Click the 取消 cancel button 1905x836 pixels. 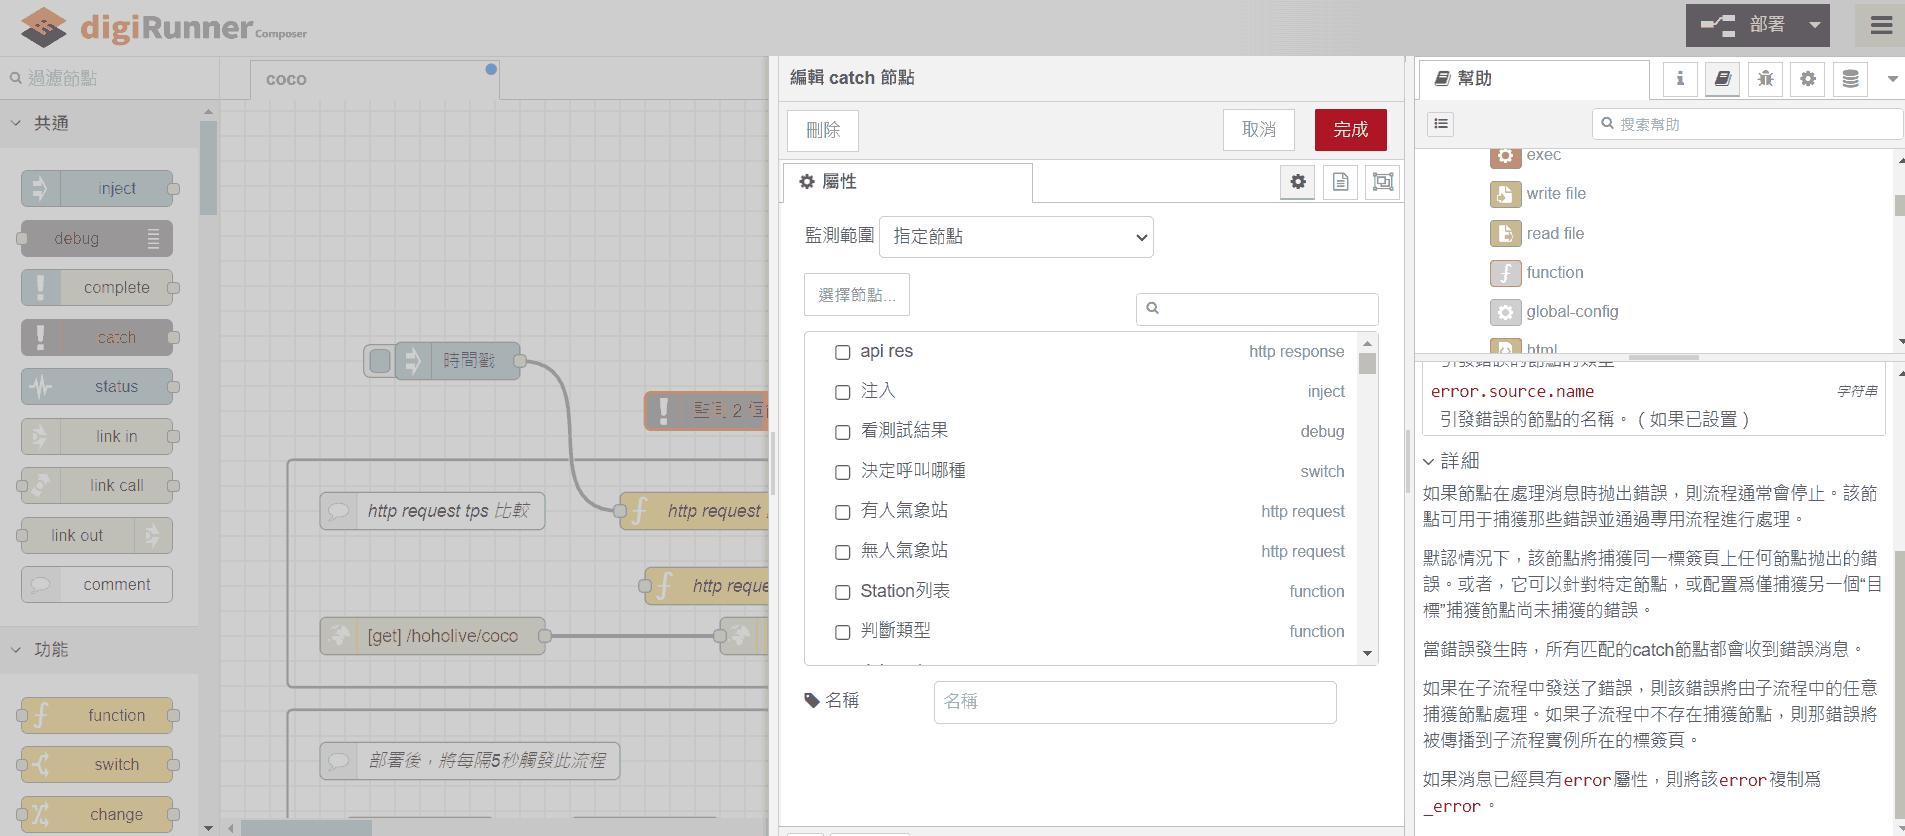(x=1259, y=130)
